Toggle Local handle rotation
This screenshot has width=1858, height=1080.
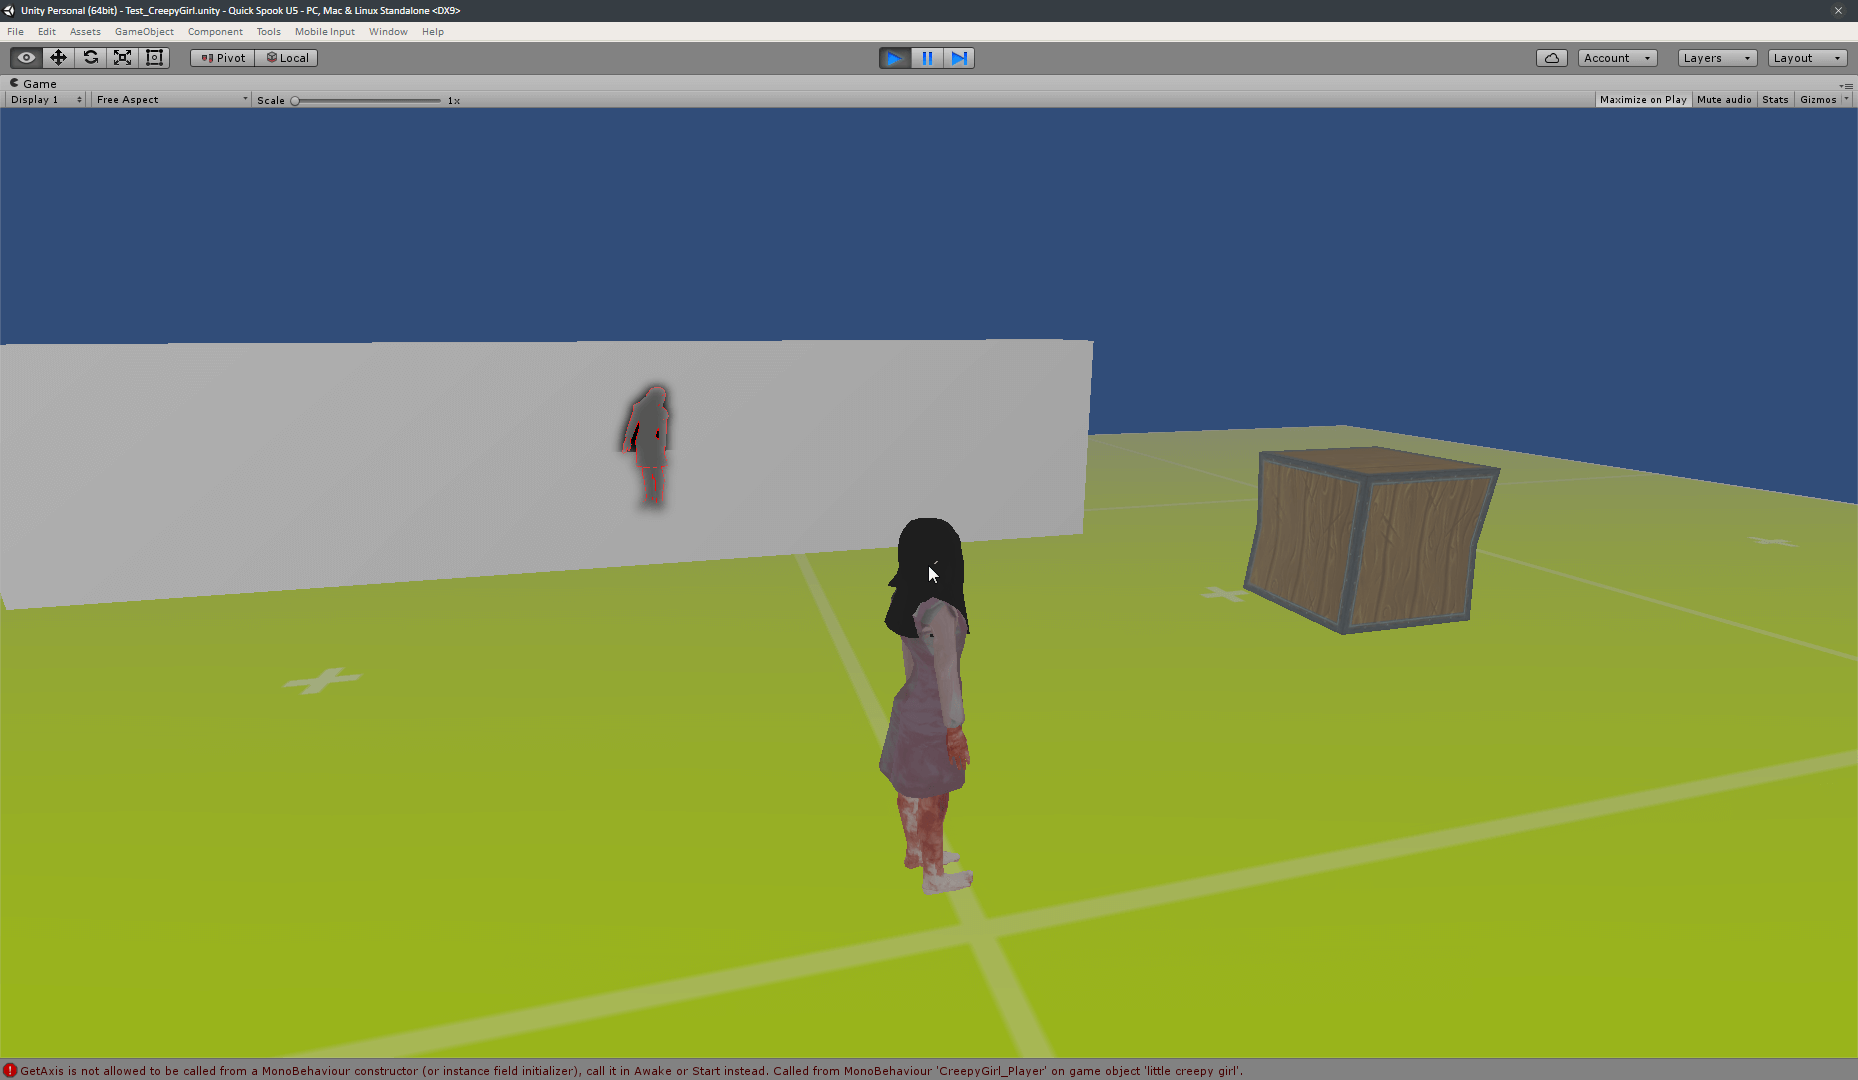click(x=287, y=58)
